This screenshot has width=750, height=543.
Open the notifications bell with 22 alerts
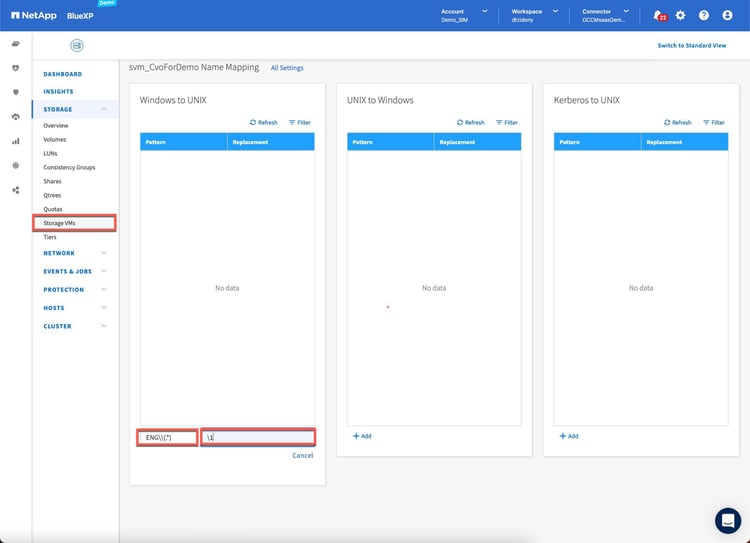[x=658, y=15]
